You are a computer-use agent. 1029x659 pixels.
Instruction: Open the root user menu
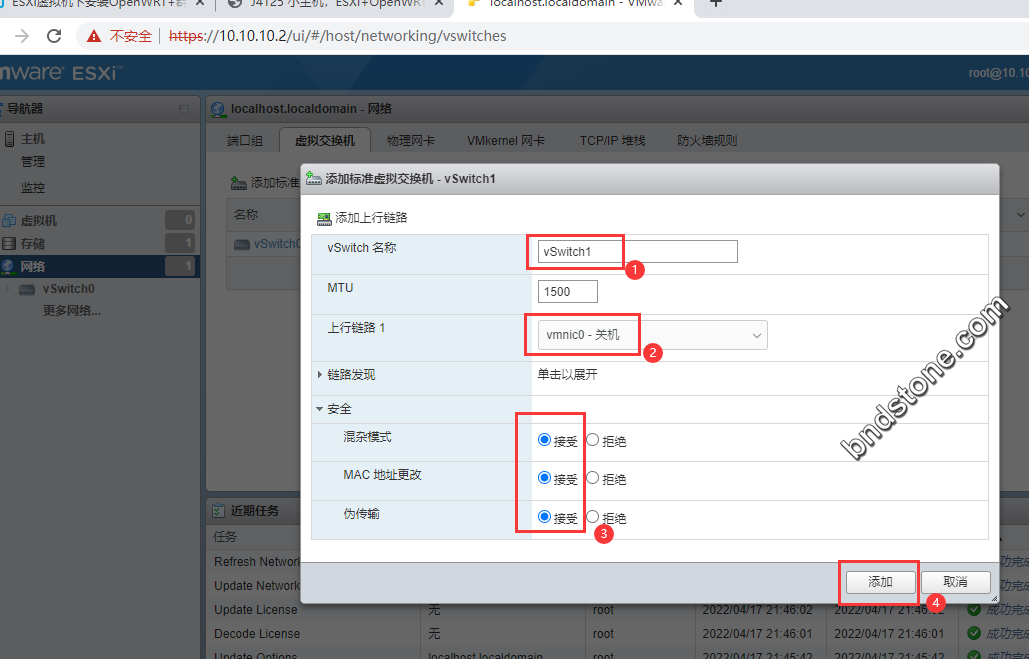(x=998, y=73)
